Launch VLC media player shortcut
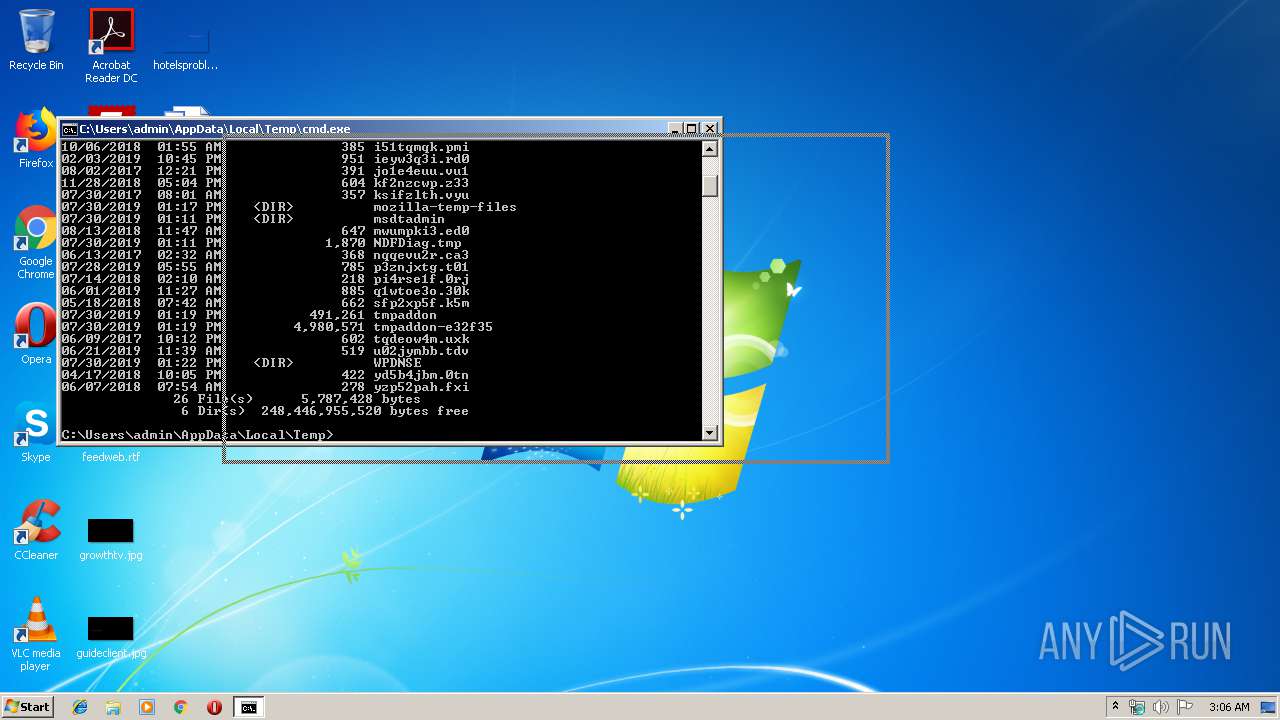The image size is (1280, 720). click(36, 635)
